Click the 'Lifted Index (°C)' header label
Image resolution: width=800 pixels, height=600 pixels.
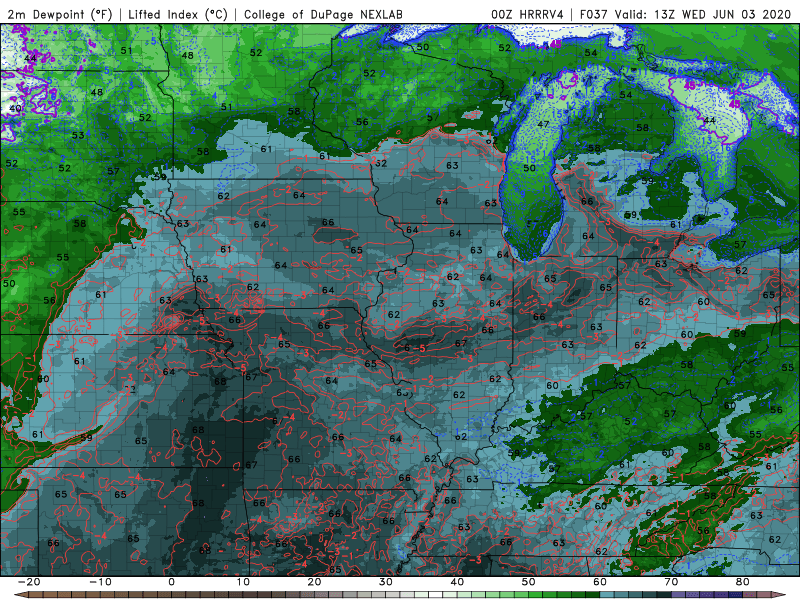tap(178, 14)
